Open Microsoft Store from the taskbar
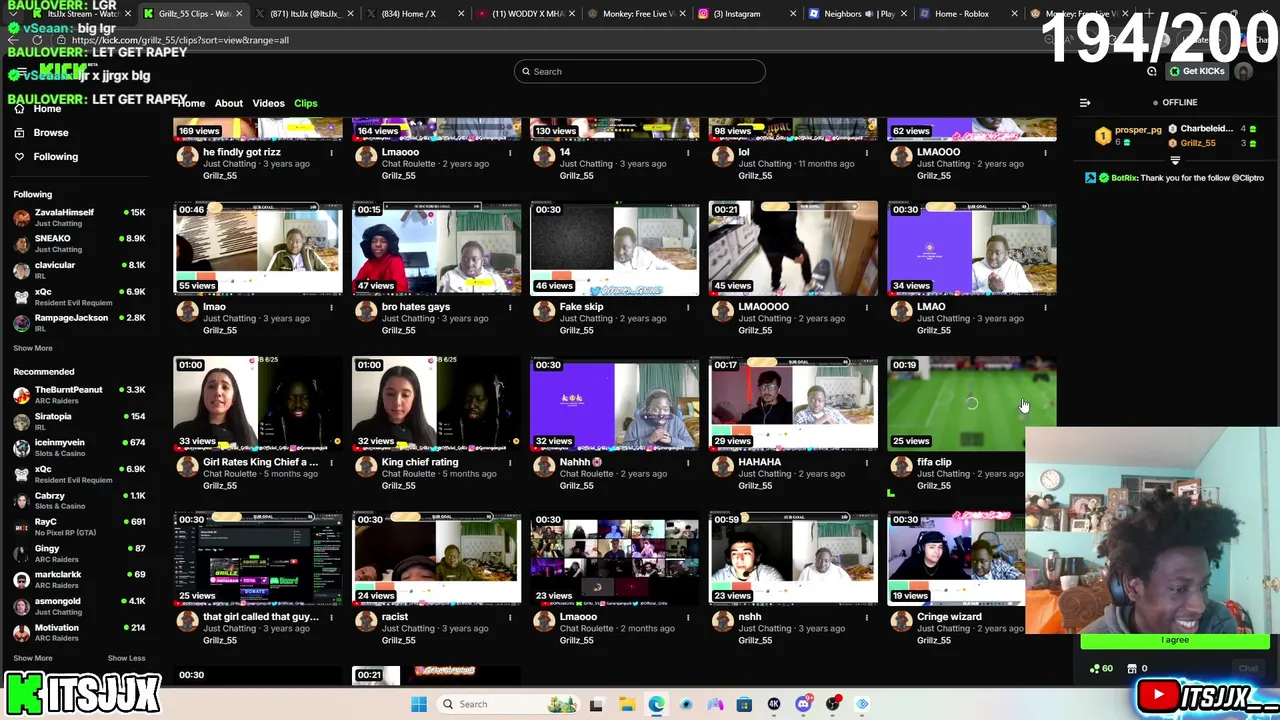1280x720 pixels. (744, 704)
